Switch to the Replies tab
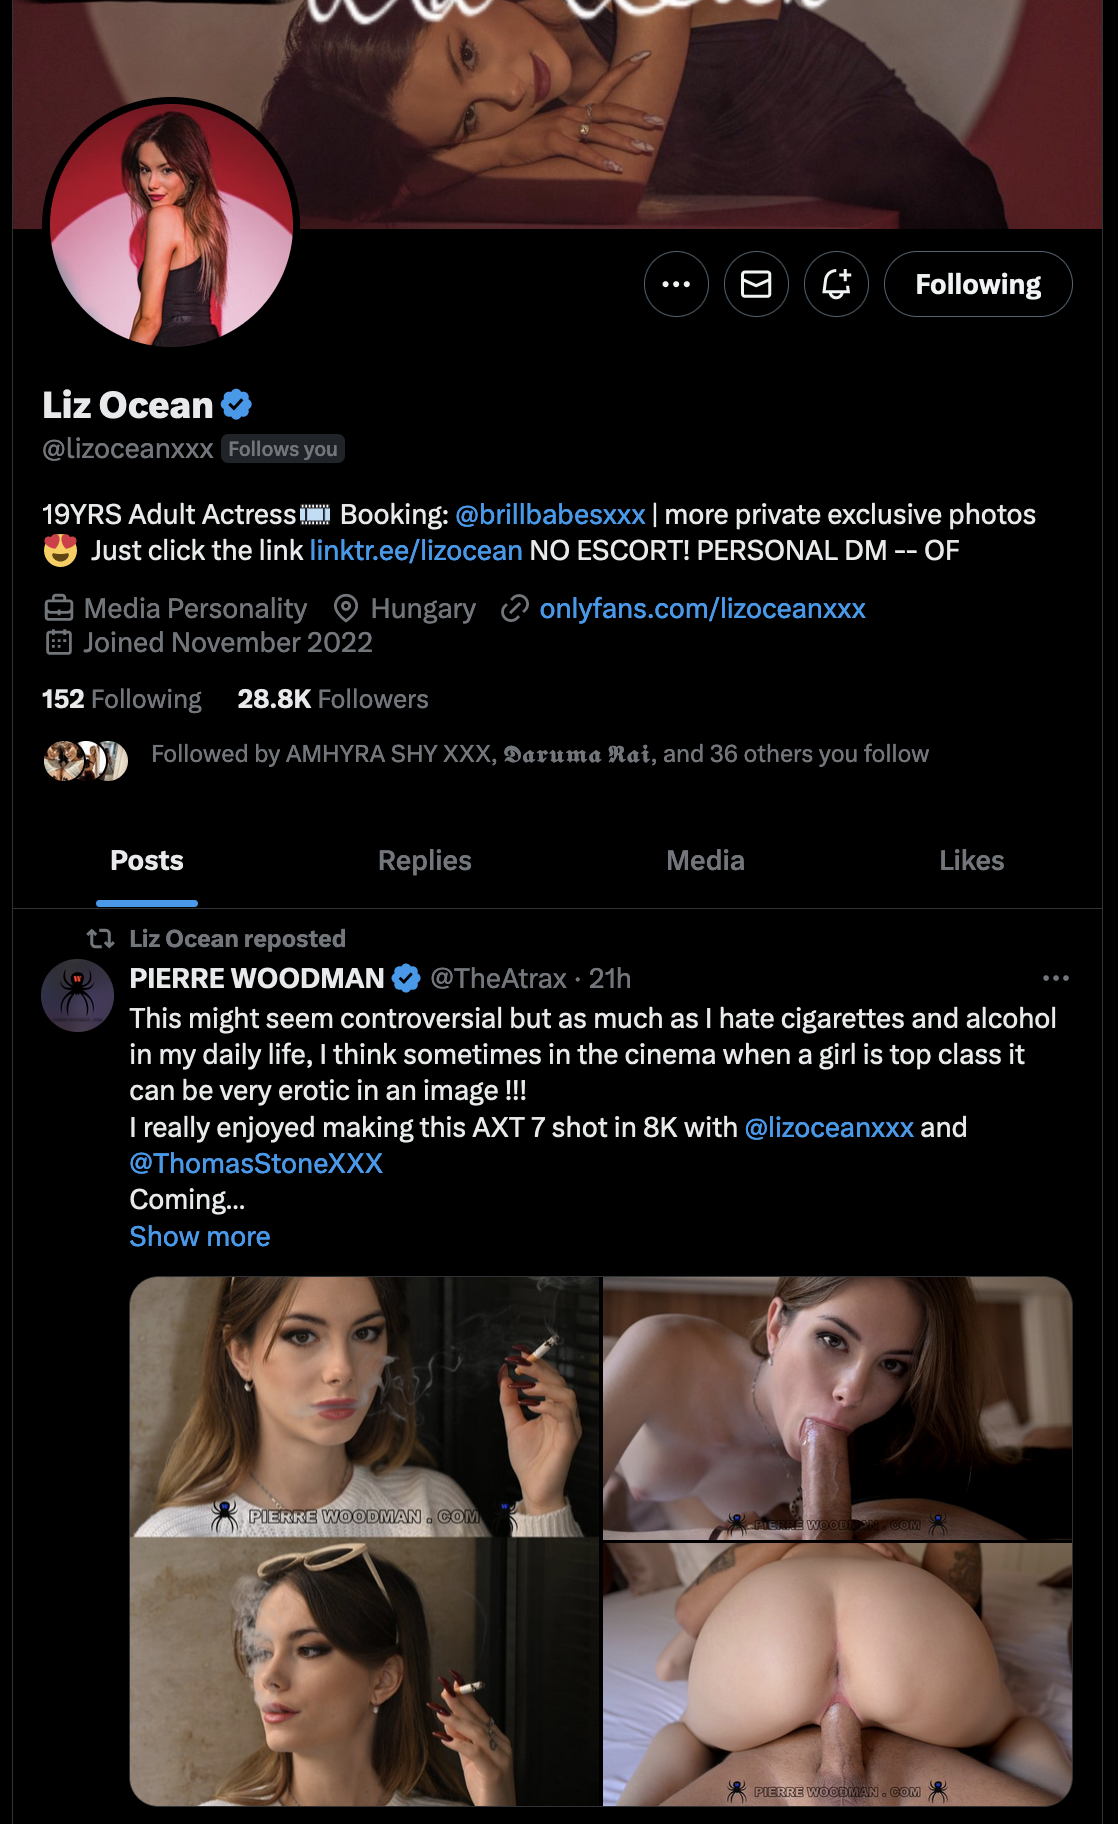The image size is (1118, 1824). tap(424, 860)
